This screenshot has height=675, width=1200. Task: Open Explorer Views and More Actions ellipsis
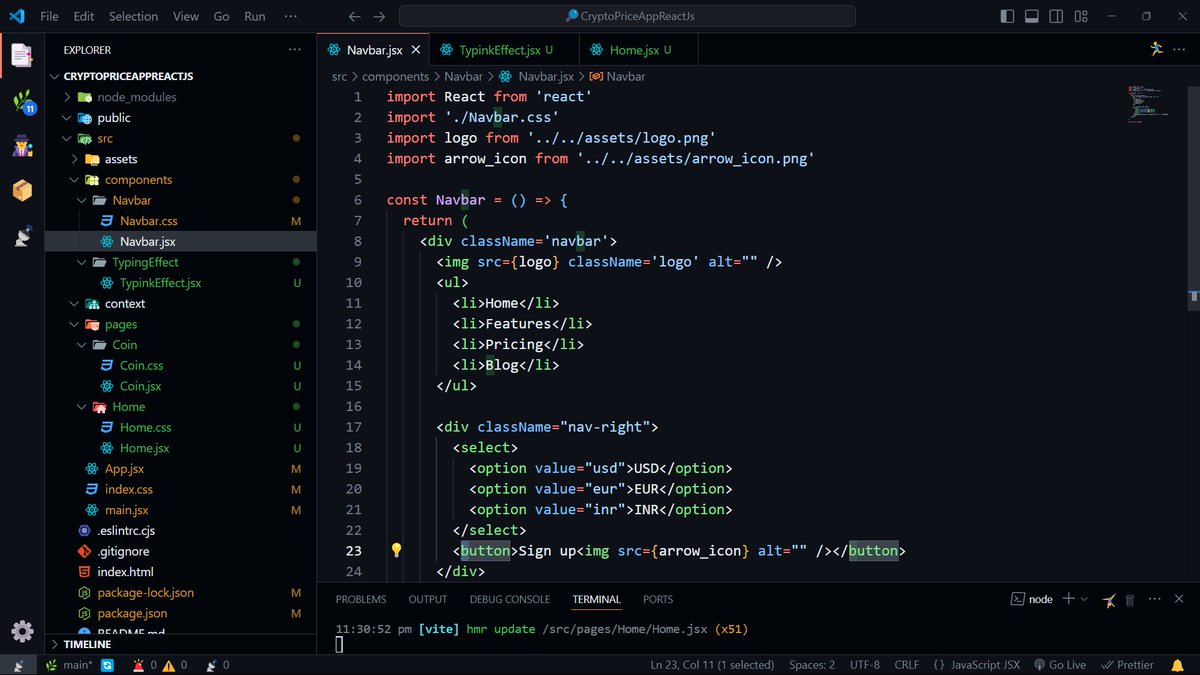click(294, 49)
